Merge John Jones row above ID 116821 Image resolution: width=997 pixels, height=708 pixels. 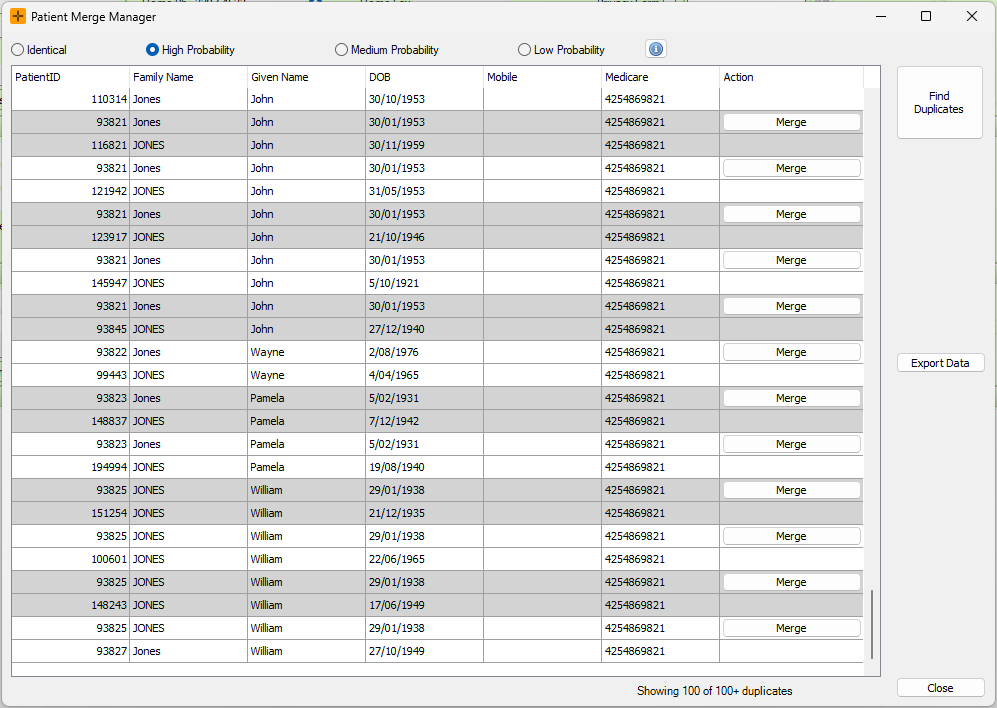(791, 122)
